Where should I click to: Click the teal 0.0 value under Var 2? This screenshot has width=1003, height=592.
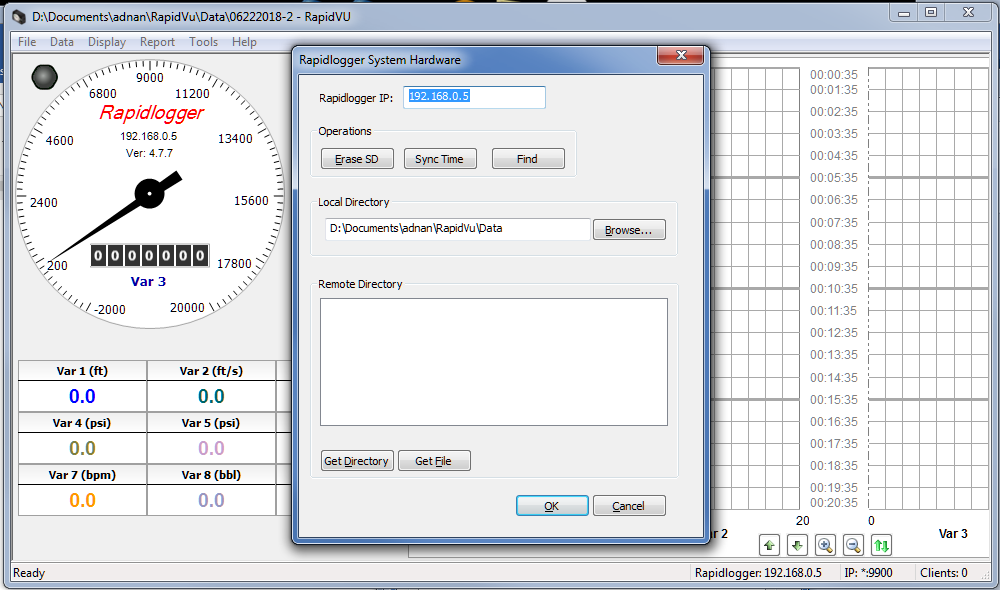coord(211,397)
